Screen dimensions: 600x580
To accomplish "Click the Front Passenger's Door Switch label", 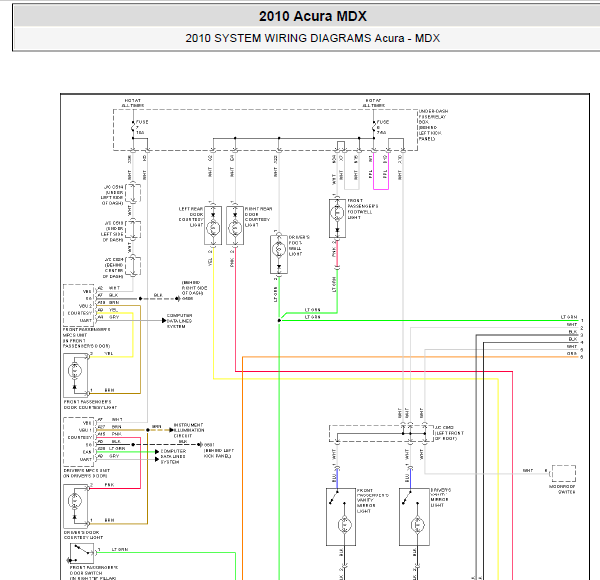I will pos(94,573).
